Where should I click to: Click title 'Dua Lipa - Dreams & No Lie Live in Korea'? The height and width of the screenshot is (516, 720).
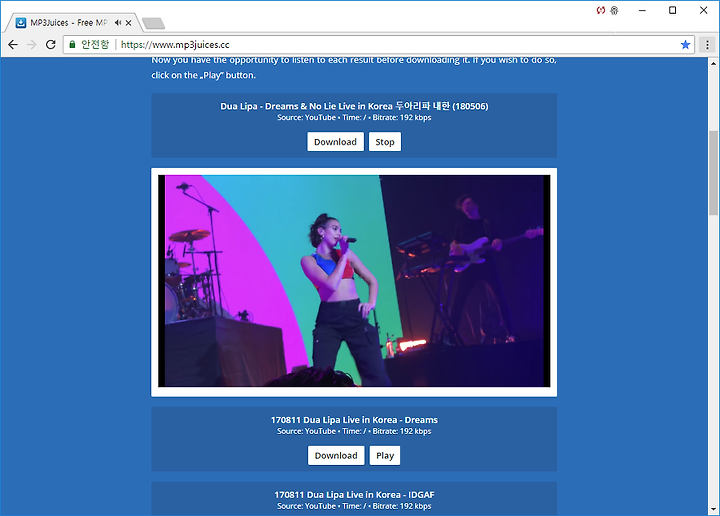coord(354,106)
